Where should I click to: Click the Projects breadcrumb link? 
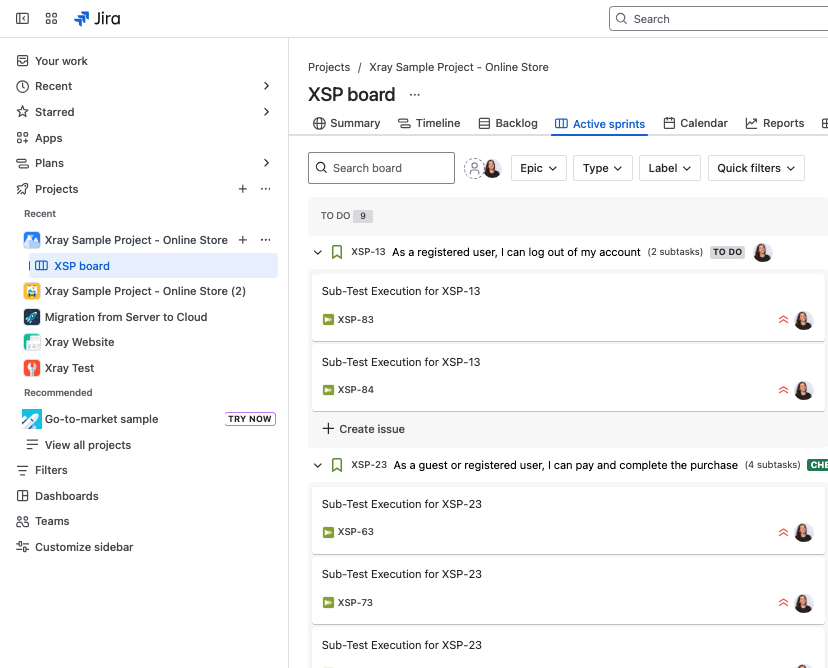click(329, 68)
